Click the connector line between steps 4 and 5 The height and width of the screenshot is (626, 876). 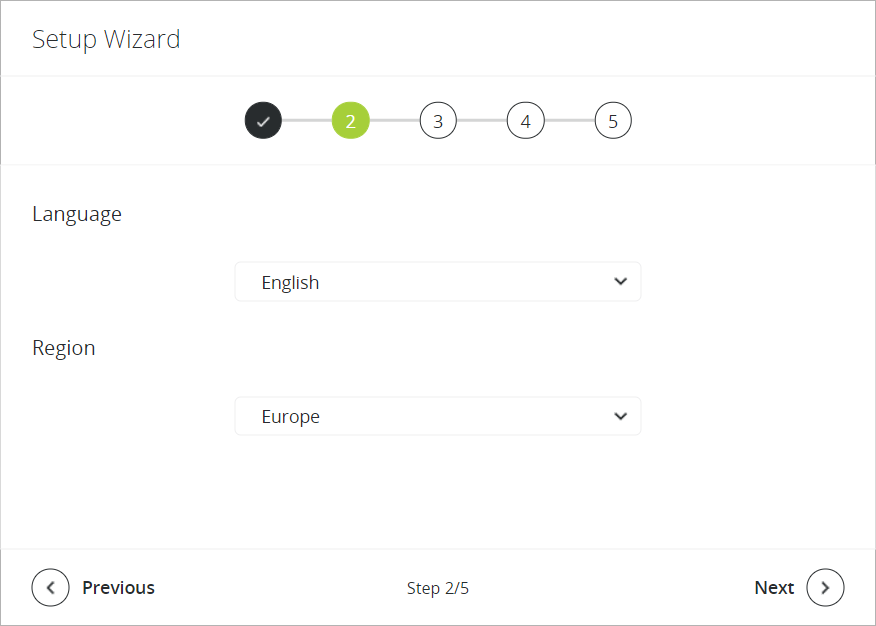pyautogui.click(x=569, y=121)
